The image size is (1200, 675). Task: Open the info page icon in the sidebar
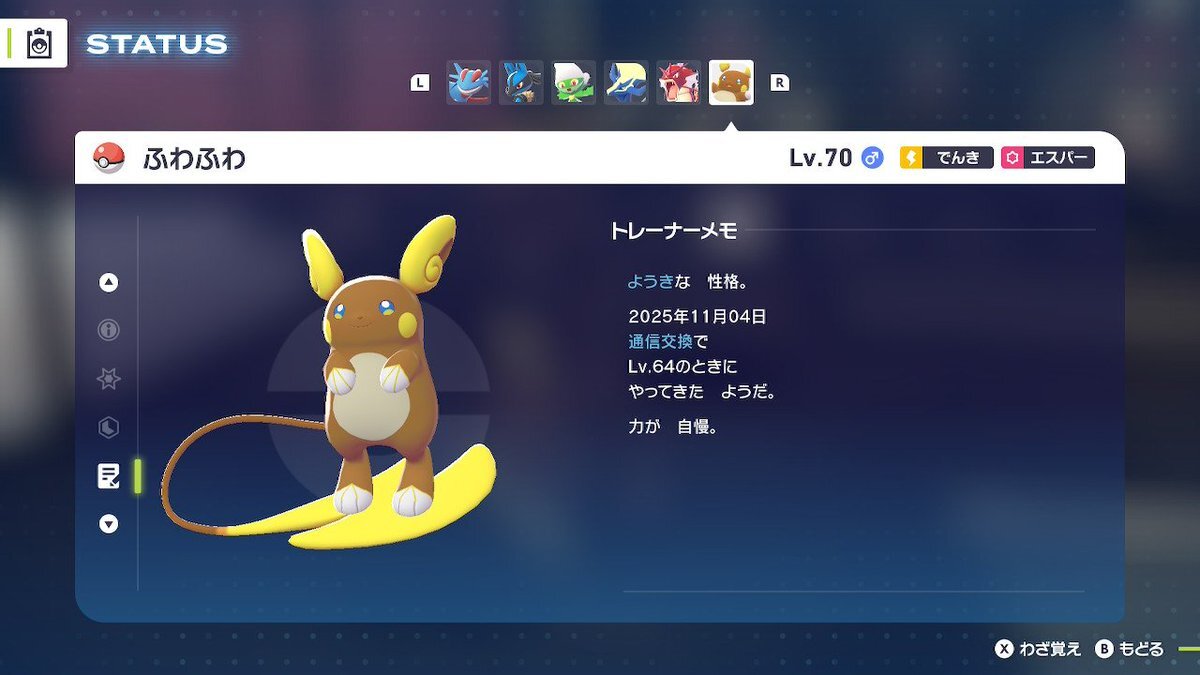[x=109, y=330]
